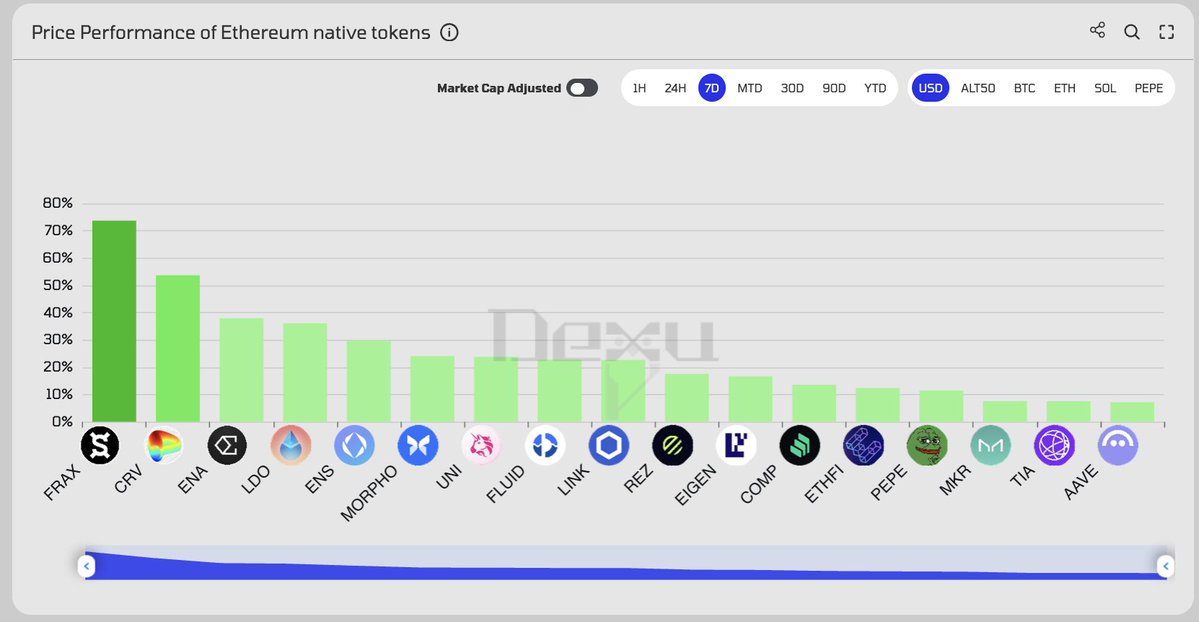
Task: Click the LDO token logo
Action: (291, 445)
